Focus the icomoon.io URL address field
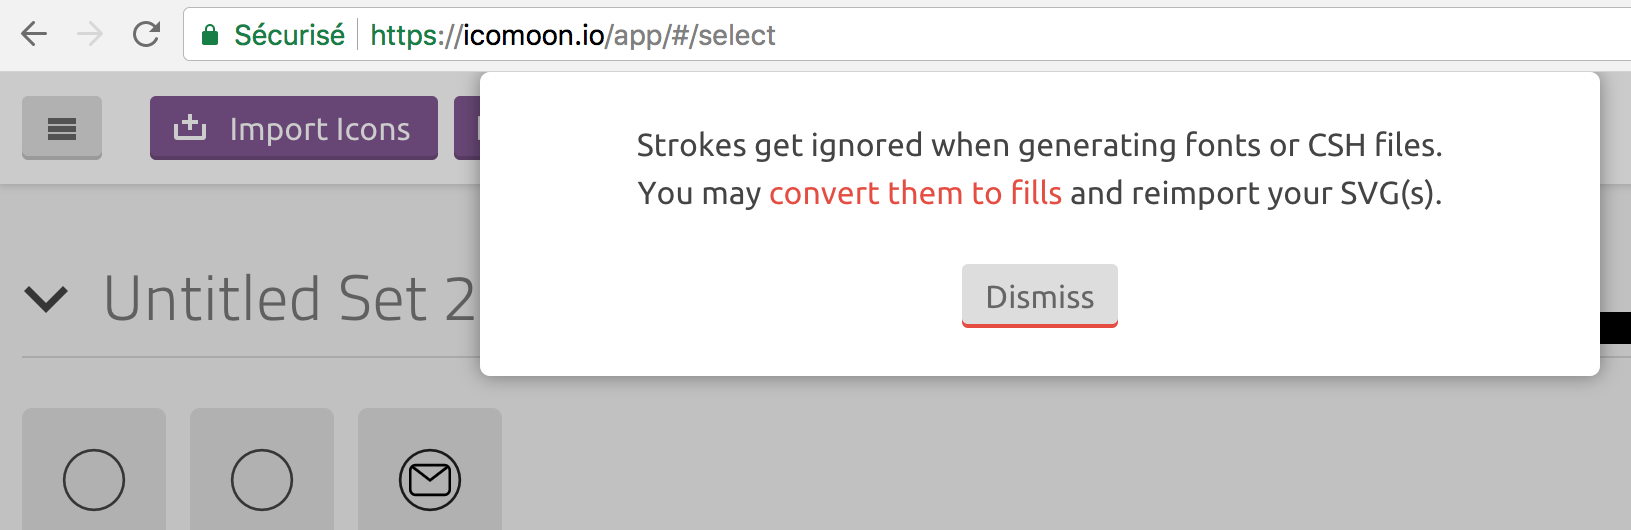 900,36
